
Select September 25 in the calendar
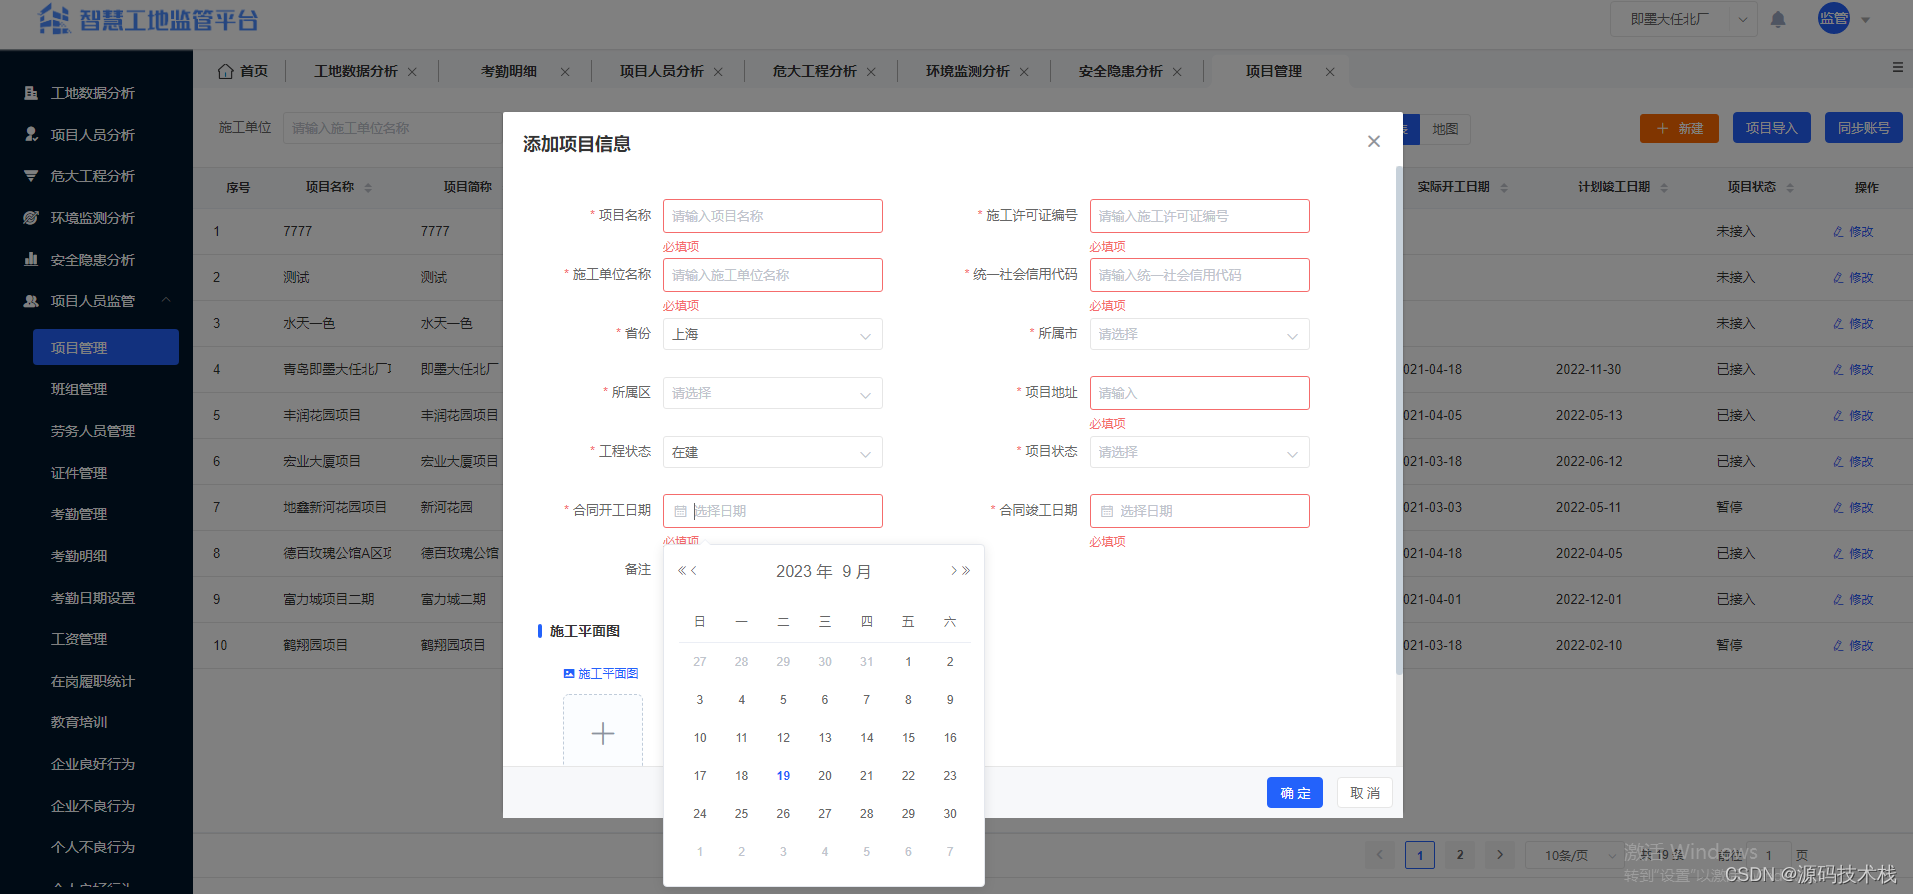pyautogui.click(x=741, y=814)
